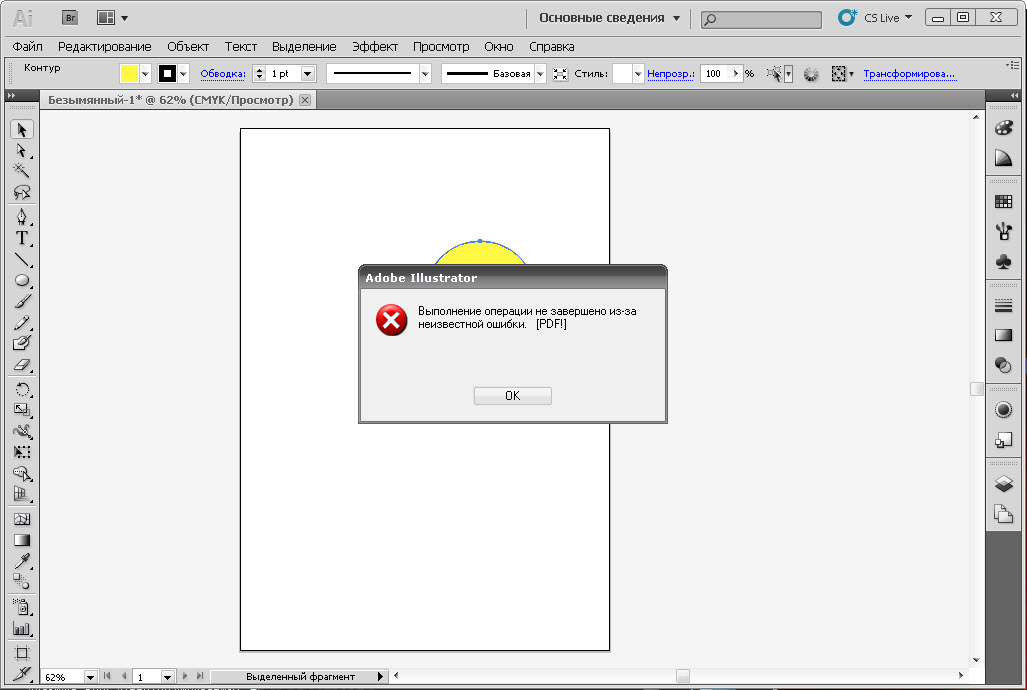Image resolution: width=1027 pixels, height=690 pixels.
Task: Select the Perspective Grid tool
Action: pyautogui.click(x=22, y=494)
